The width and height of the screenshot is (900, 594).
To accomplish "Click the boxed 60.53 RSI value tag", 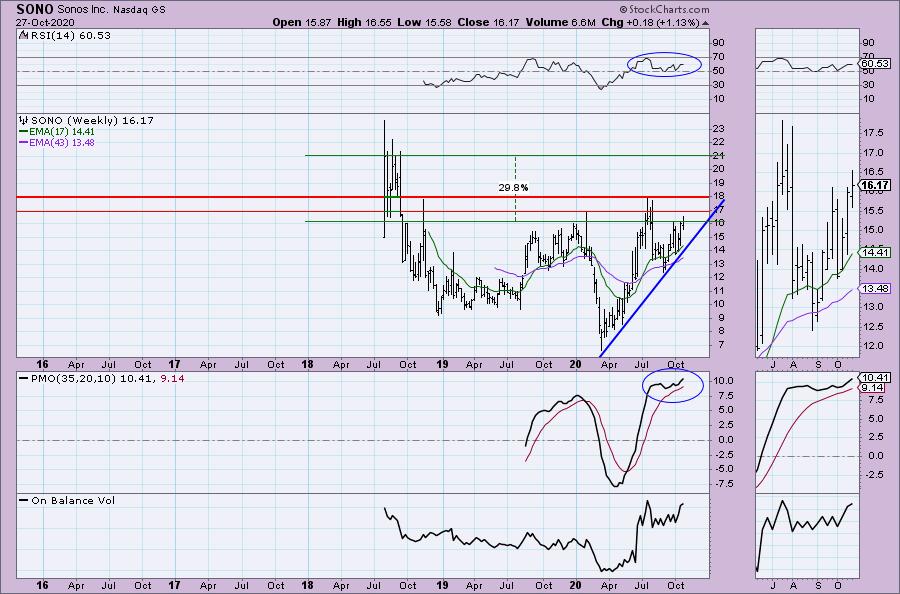I will click(875, 64).
